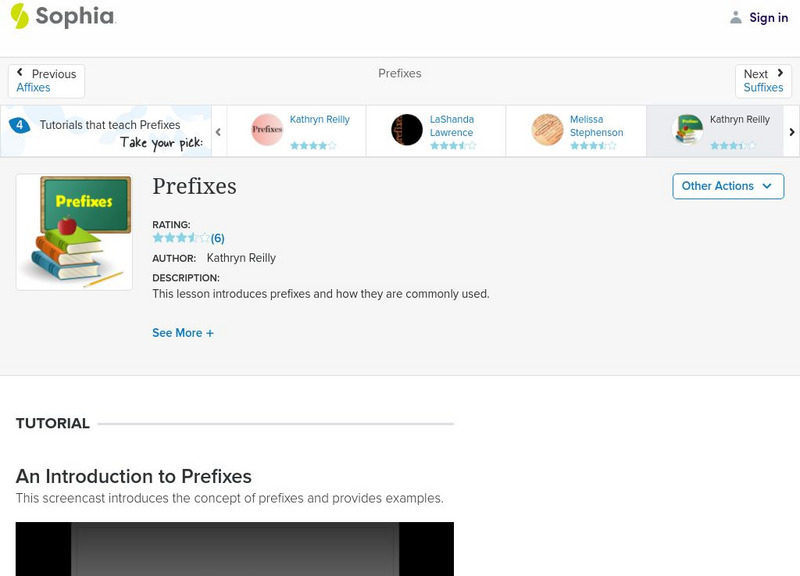The image size is (800, 576).
Task: Open the (6) ratings count link
Action: click(x=217, y=238)
